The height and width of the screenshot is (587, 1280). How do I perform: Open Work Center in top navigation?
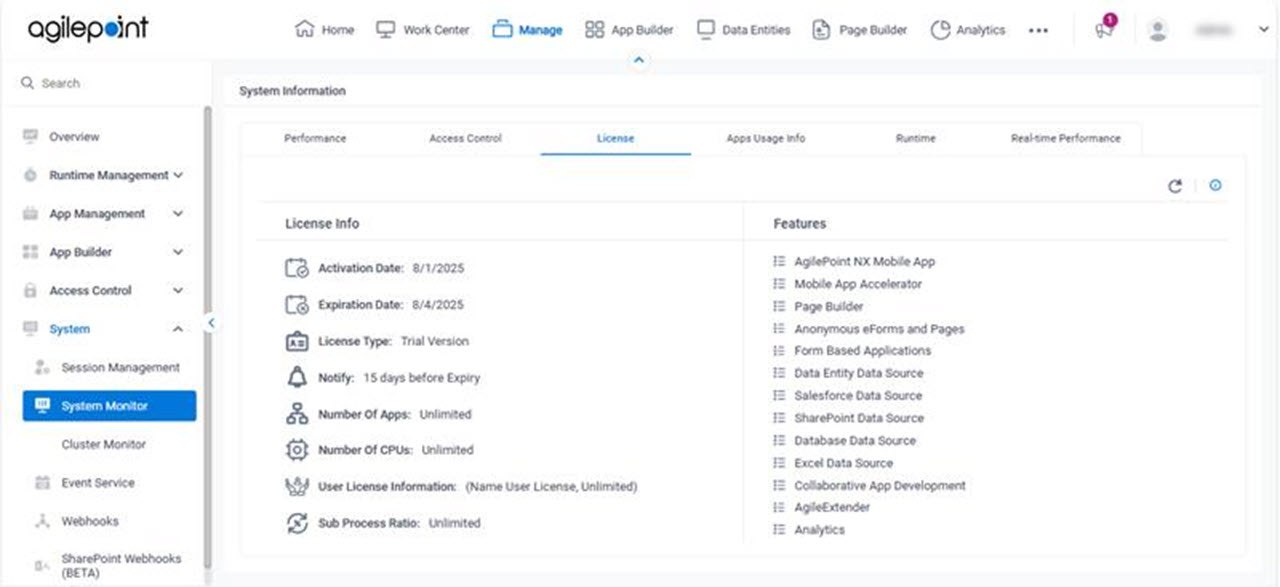point(423,30)
